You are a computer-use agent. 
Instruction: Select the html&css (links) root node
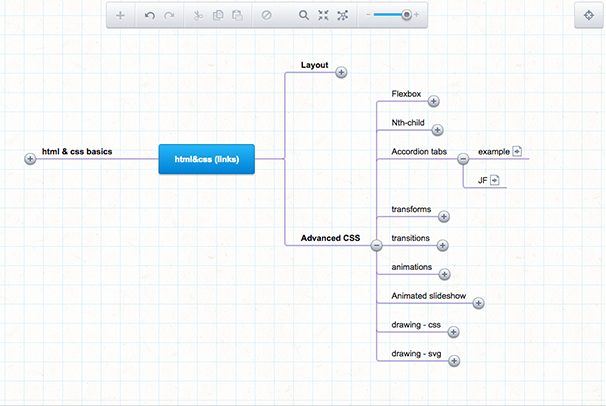(207, 158)
